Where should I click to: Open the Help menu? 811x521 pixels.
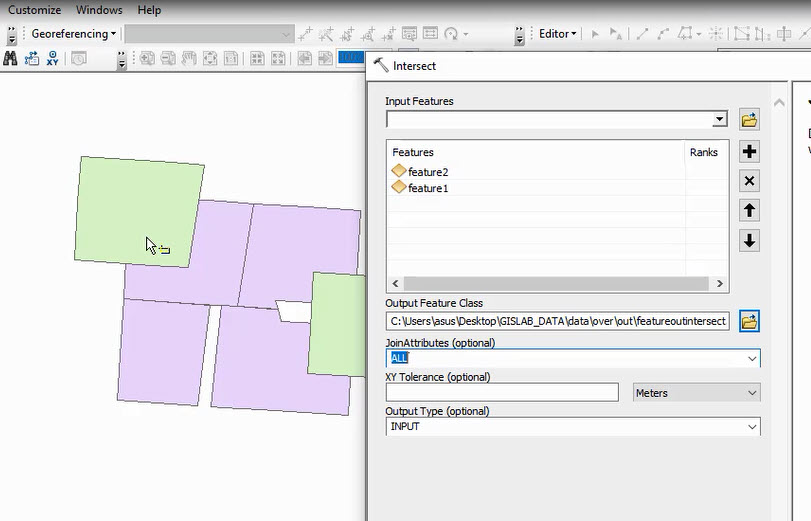coord(149,10)
